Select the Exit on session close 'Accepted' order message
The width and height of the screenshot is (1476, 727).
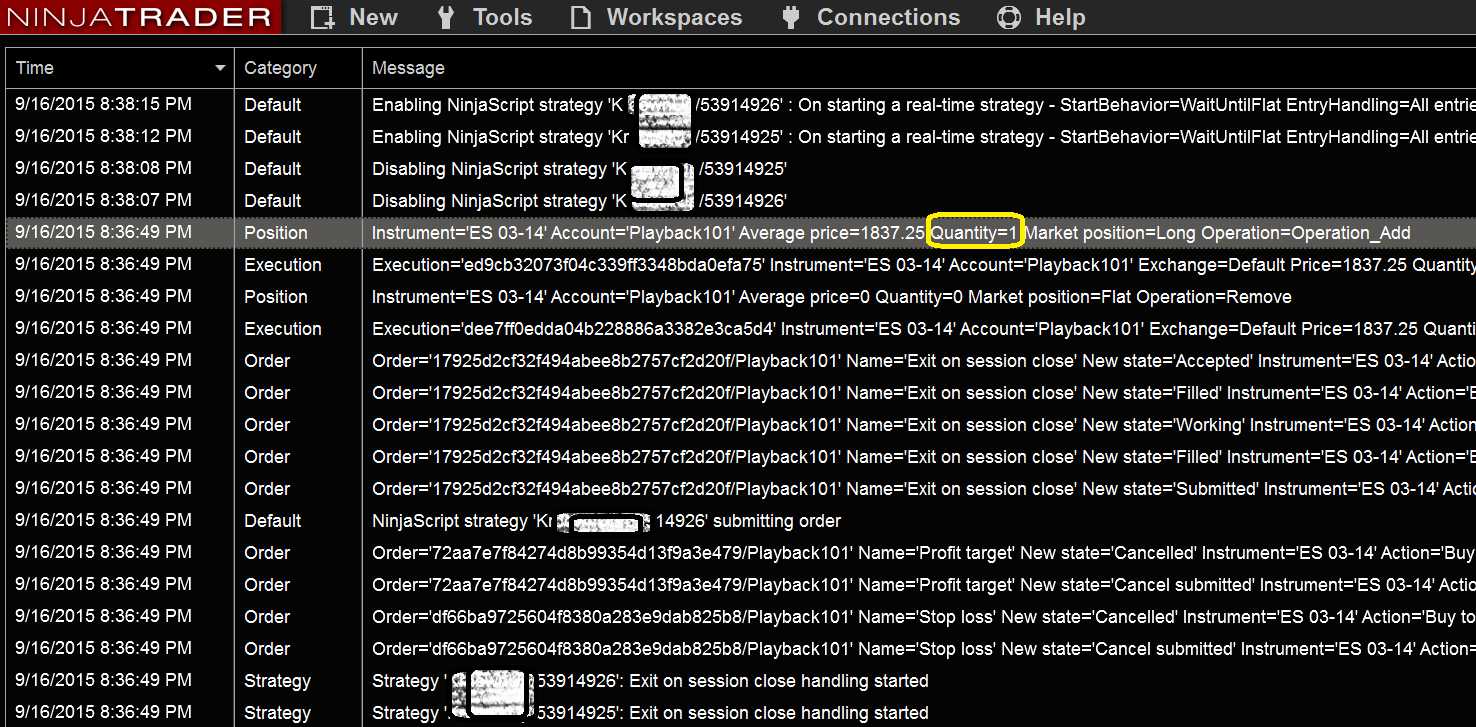point(923,361)
